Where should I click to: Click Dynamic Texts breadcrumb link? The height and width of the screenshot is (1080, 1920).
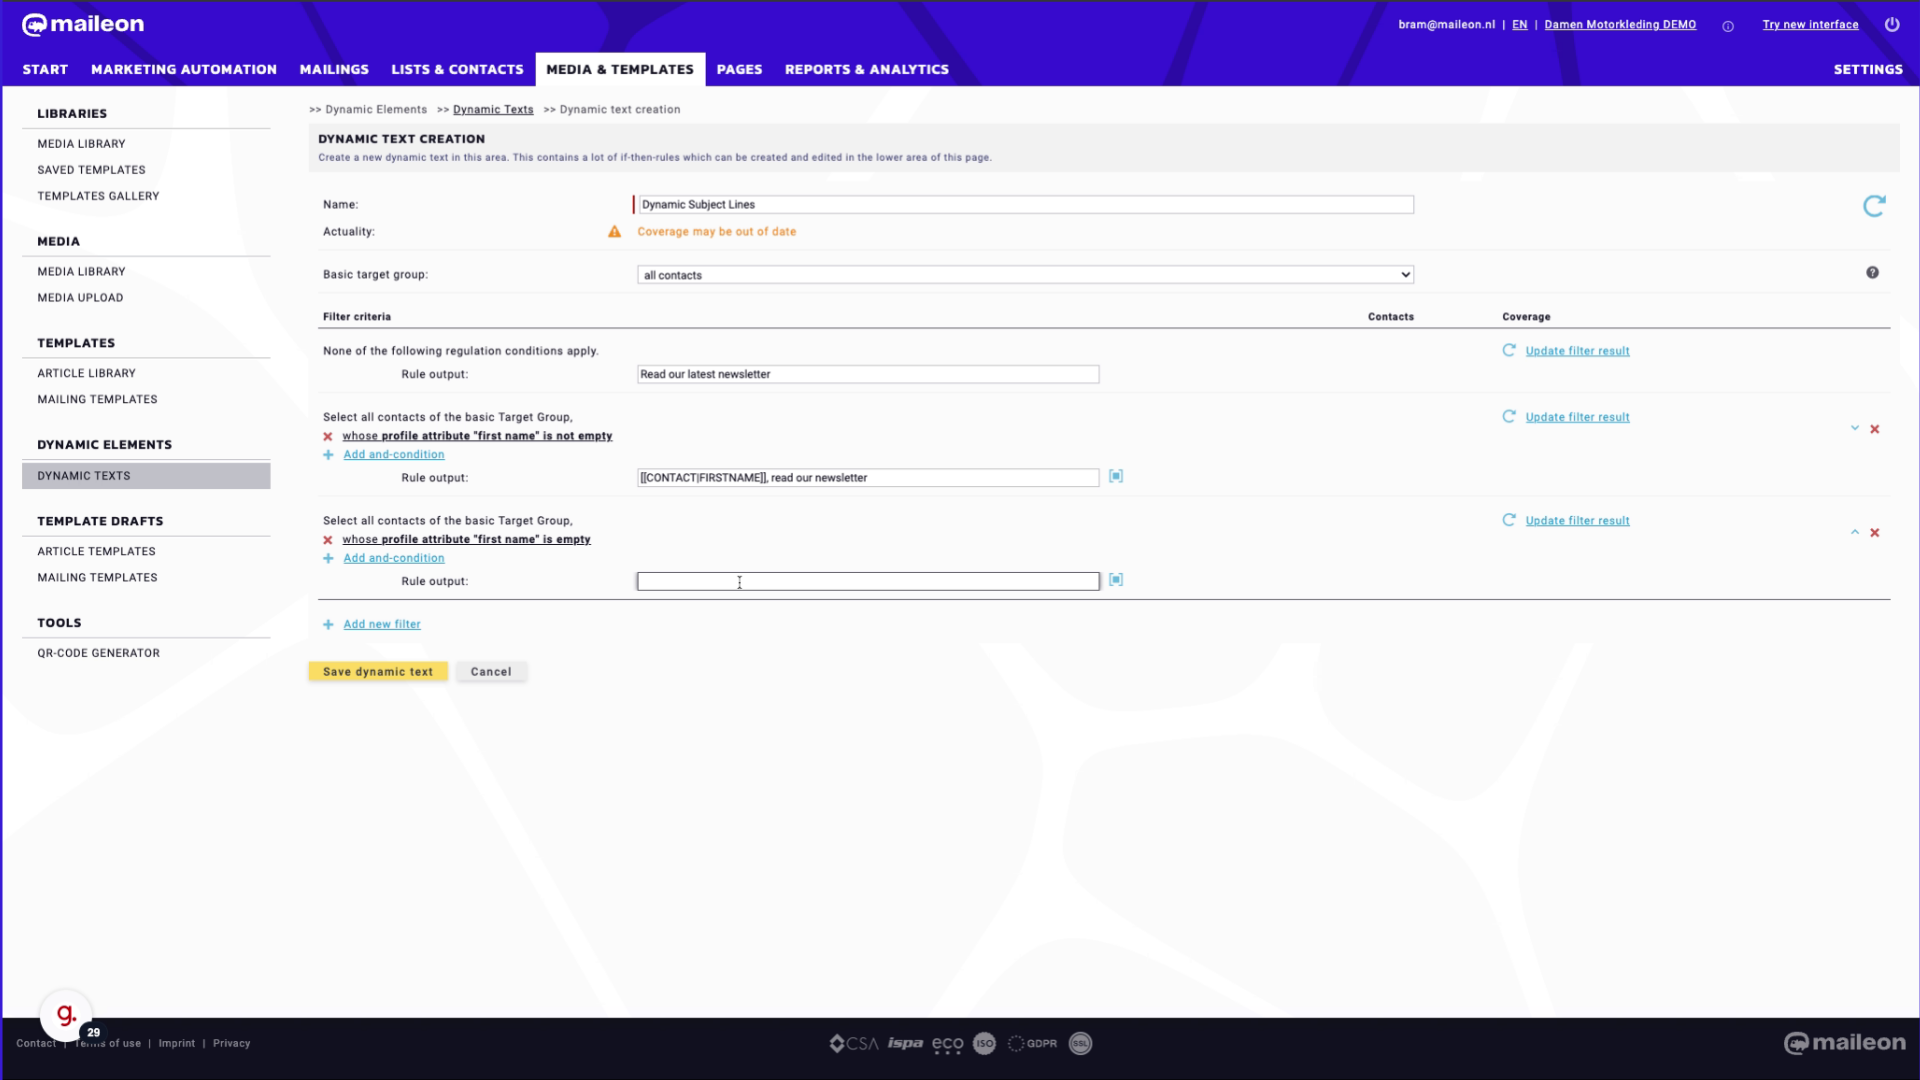(x=493, y=110)
